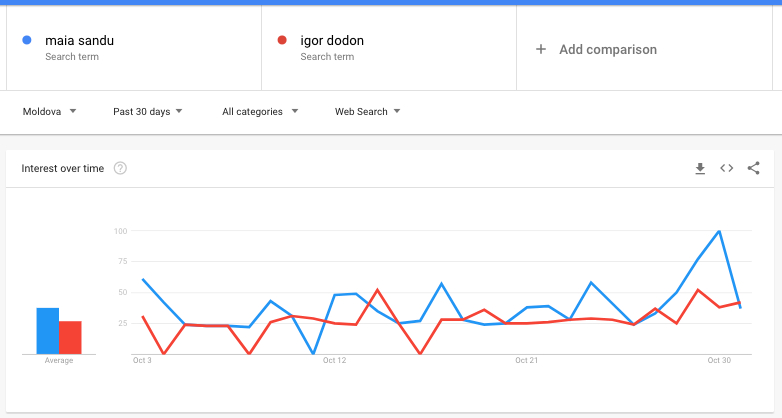Viewport: 782px width, 418px height.
Task: Edit the igor dodon search term
Action: [x=332, y=40]
